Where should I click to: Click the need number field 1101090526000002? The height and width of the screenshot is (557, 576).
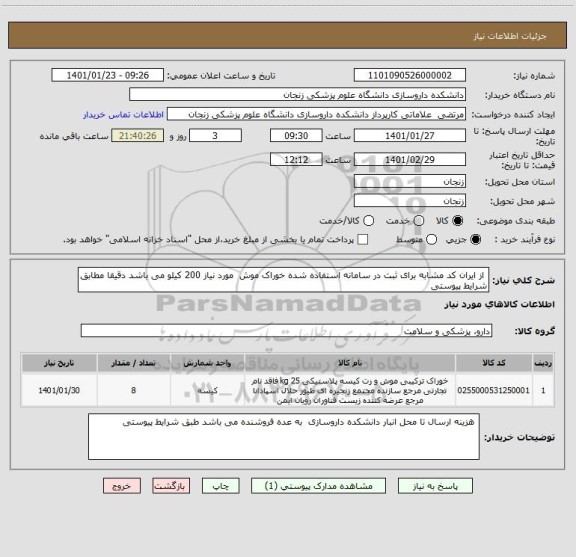click(410, 75)
